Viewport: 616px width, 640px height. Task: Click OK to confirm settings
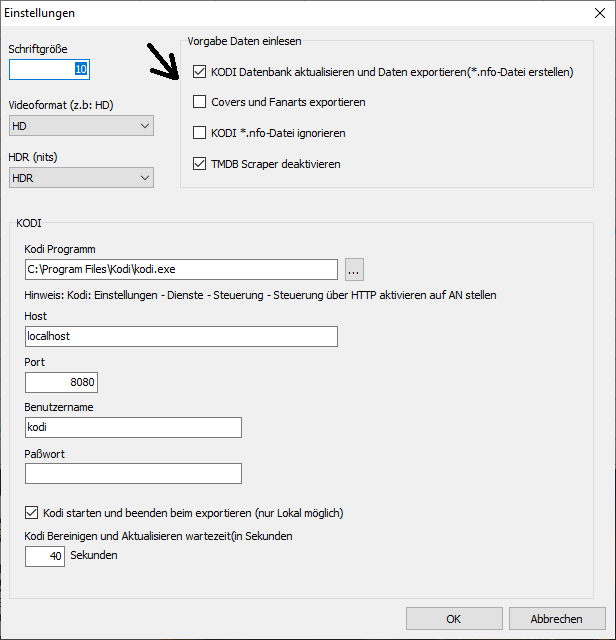pos(454,619)
